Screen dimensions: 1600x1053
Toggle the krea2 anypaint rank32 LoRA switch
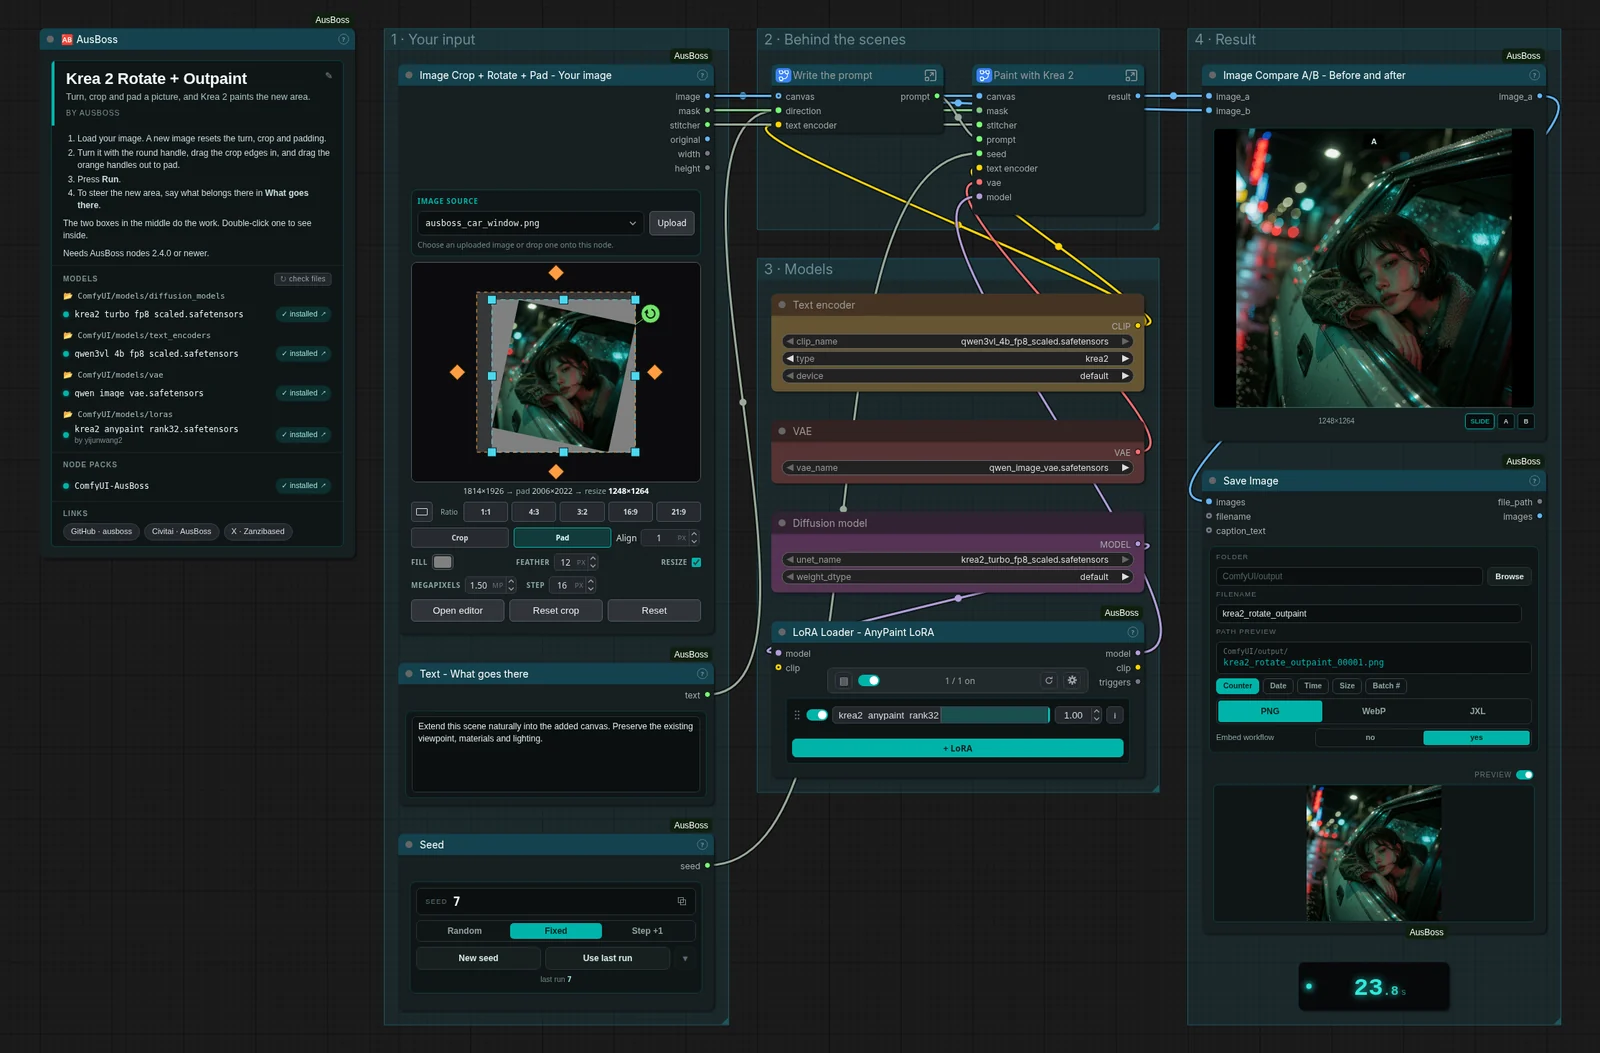(817, 715)
